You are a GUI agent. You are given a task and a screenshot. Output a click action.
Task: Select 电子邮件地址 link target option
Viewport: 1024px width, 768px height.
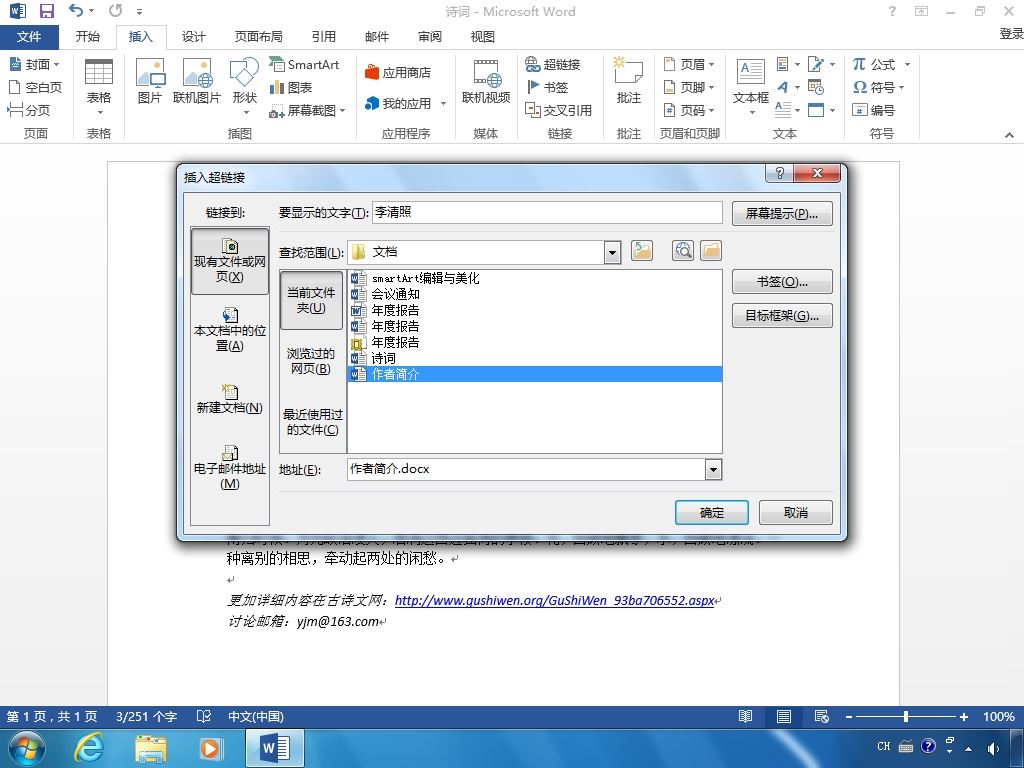pyautogui.click(x=230, y=468)
